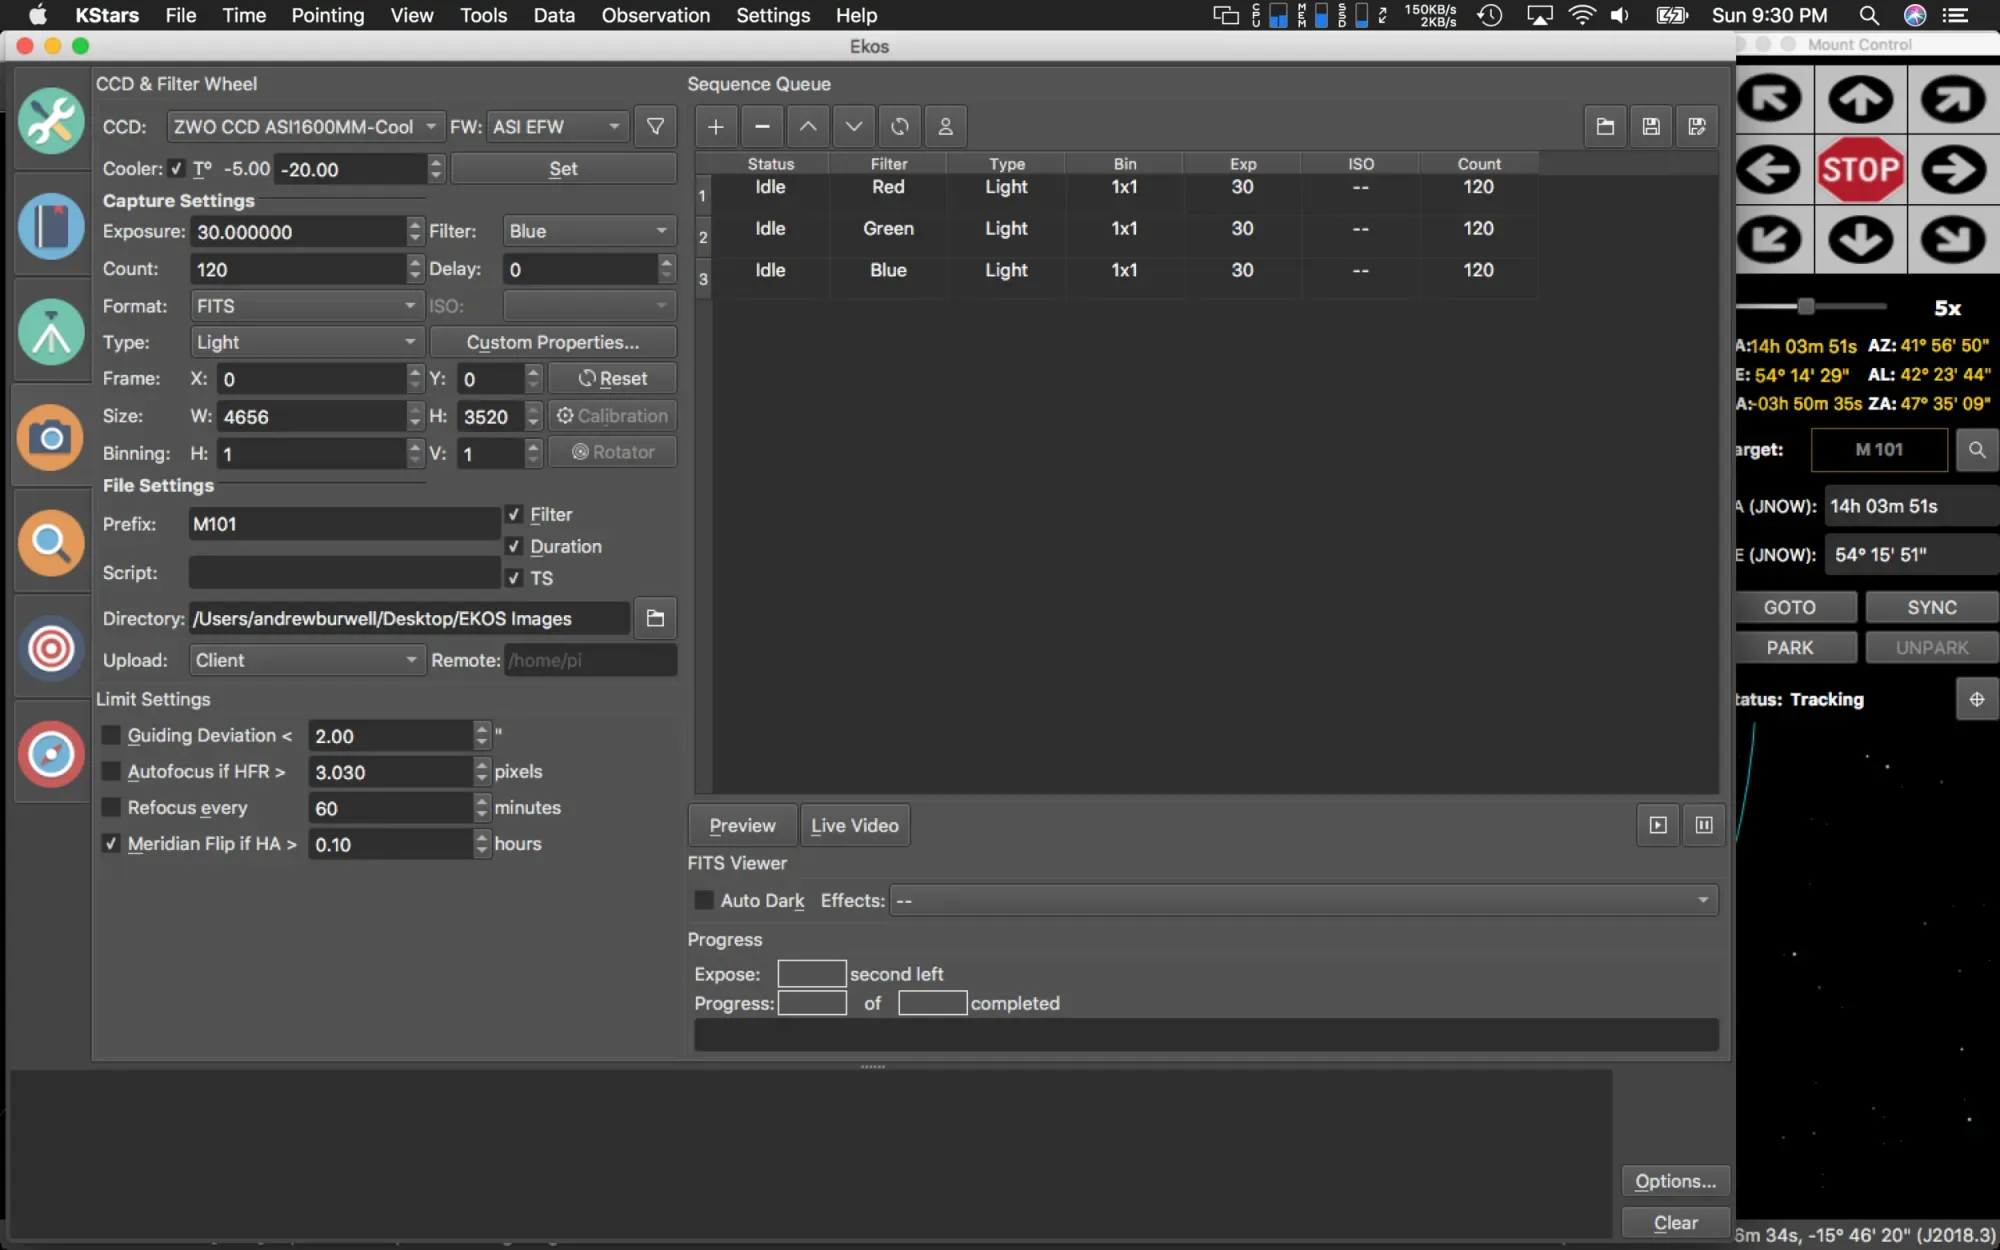The width and height of the screenshot is (2000, 1250).
Task: Open the FITS Viewer Effects dropdown
Action: [1303, 901]
